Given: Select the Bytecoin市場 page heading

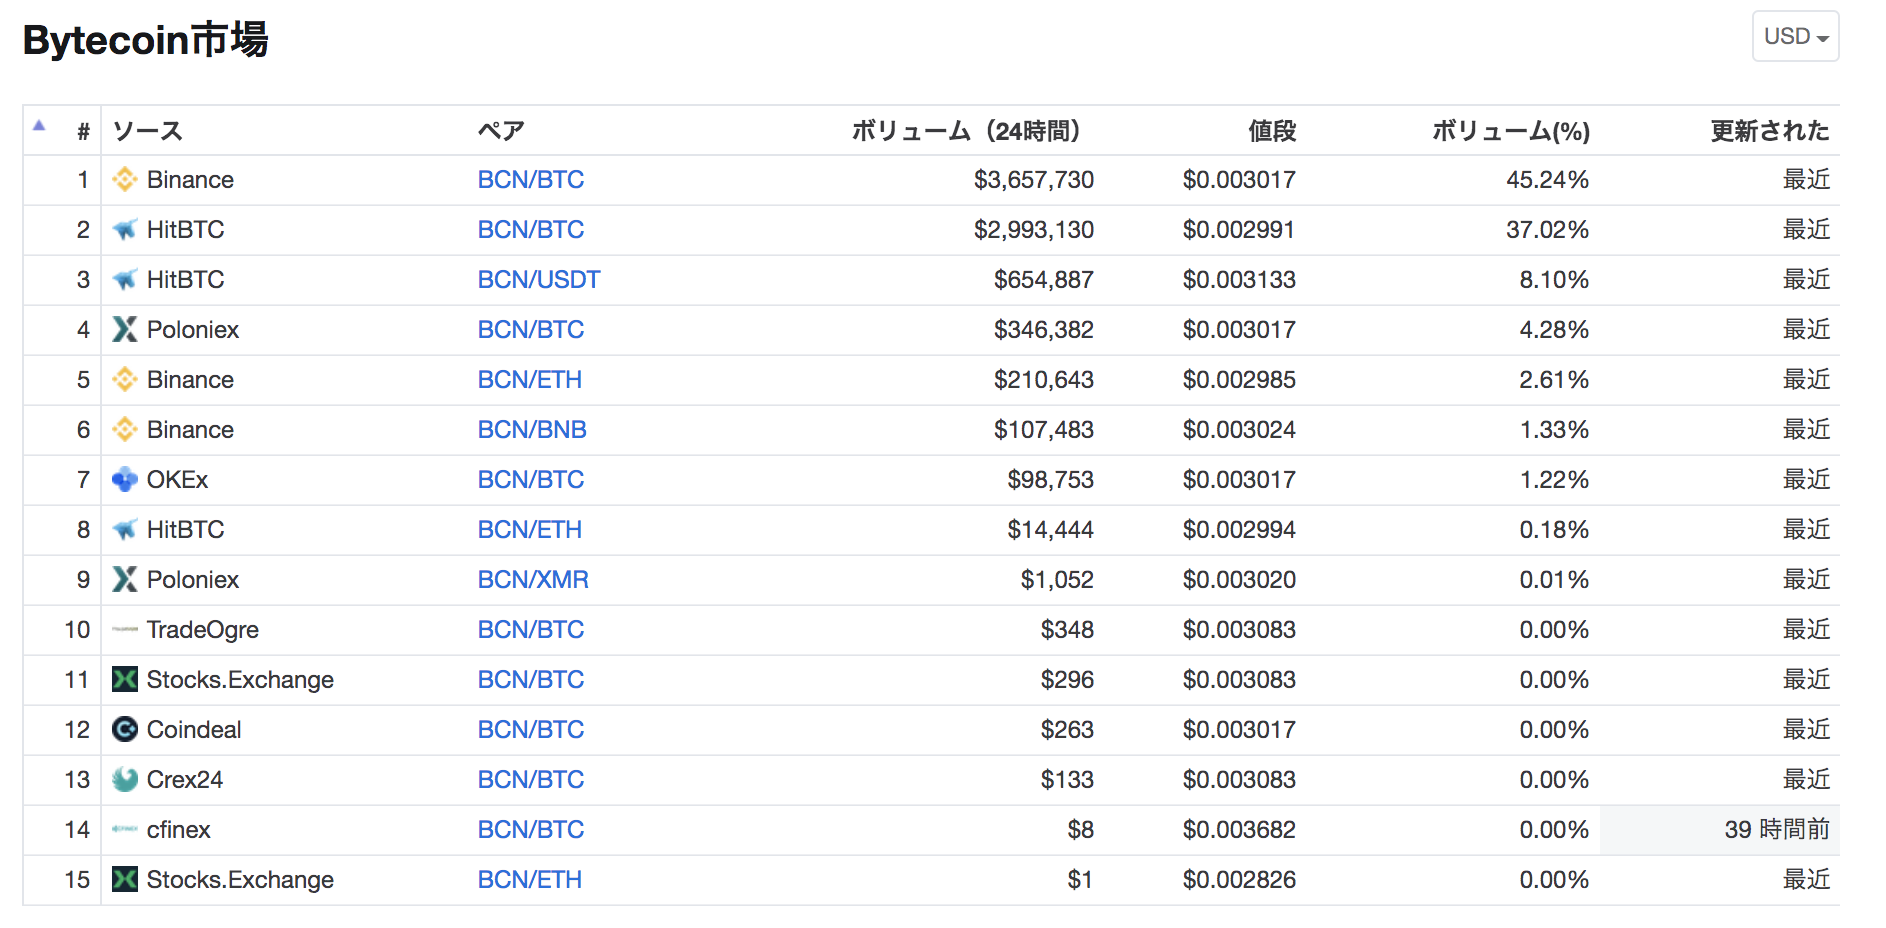Looking at the screenshot, I should (146, 40).
